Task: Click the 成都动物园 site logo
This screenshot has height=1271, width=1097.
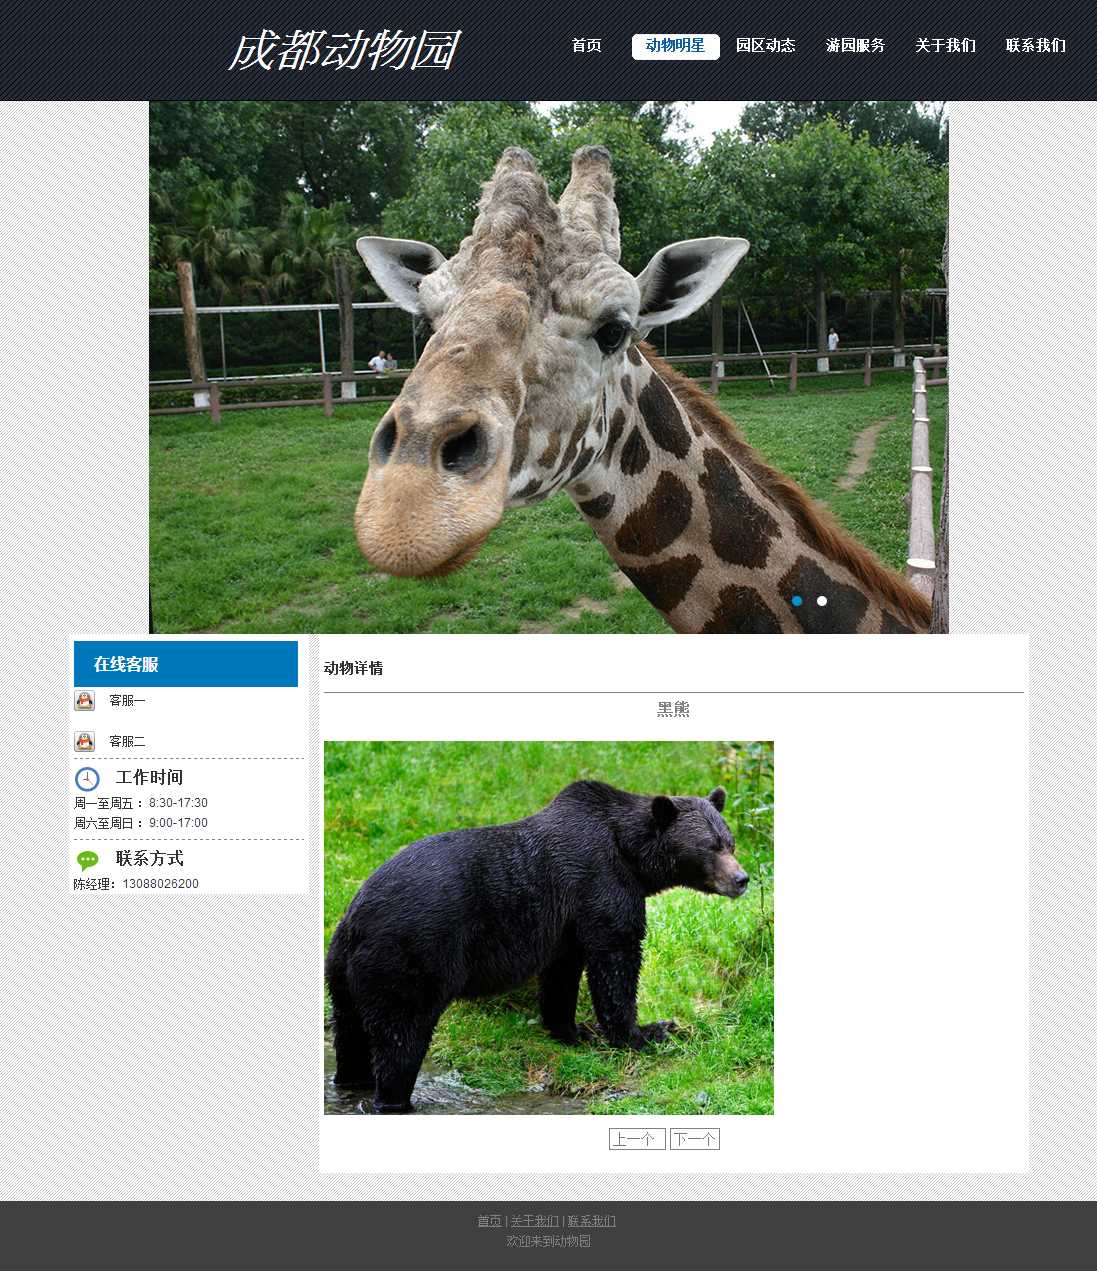Action: point(343,50)
